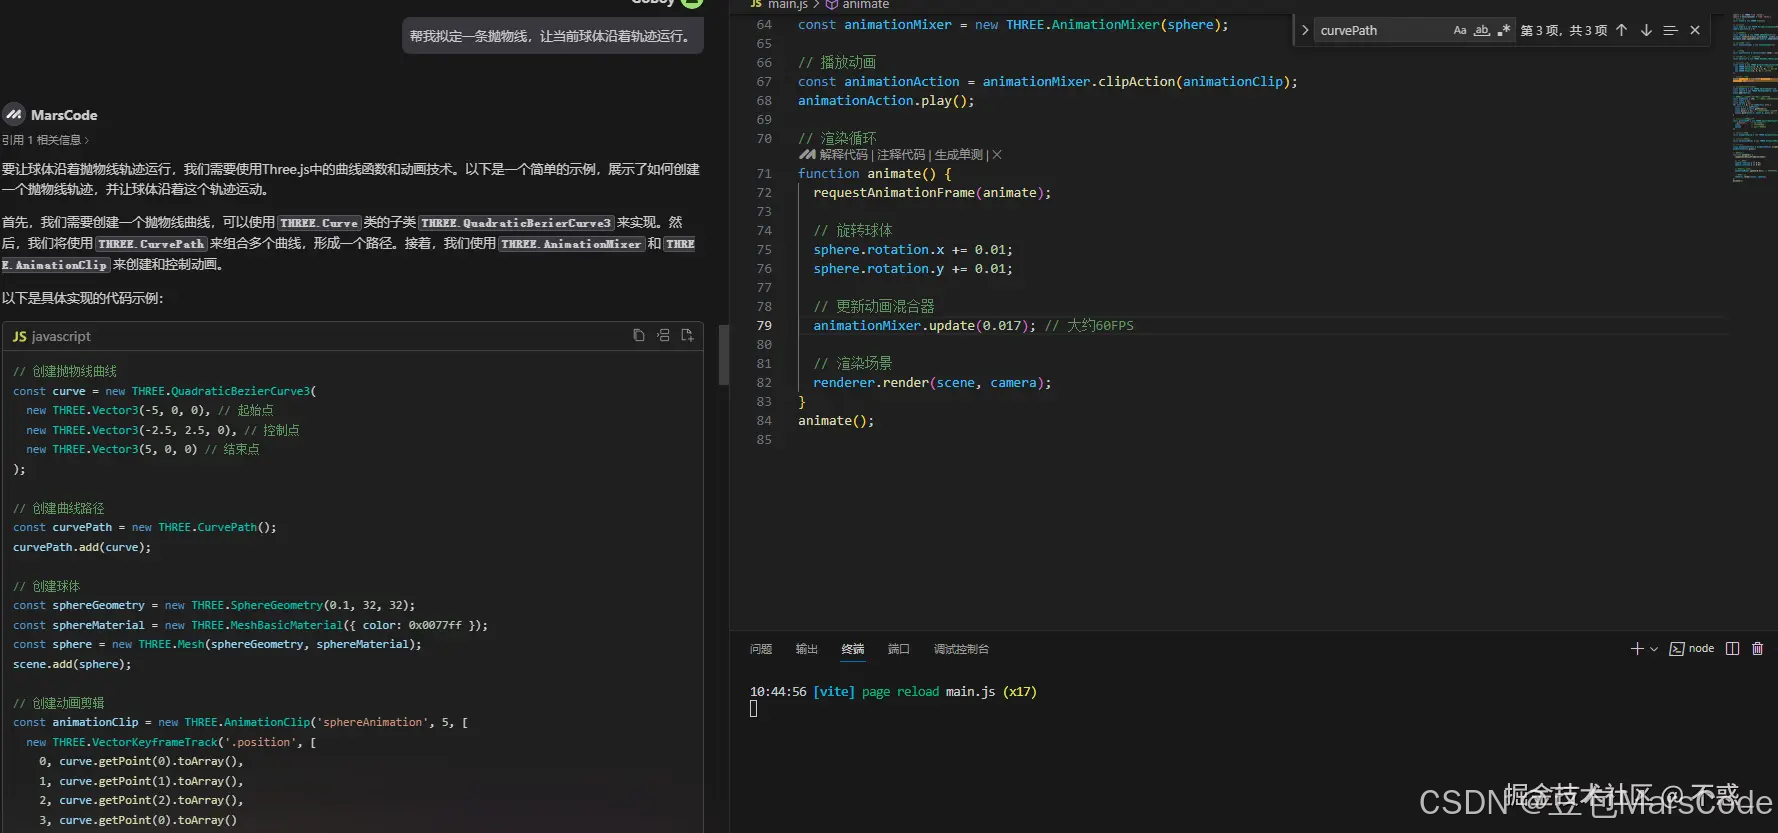Create new file from code block
Image resolution: width=1778 pixels, height=833 pixels.
(x=687, y=336)
